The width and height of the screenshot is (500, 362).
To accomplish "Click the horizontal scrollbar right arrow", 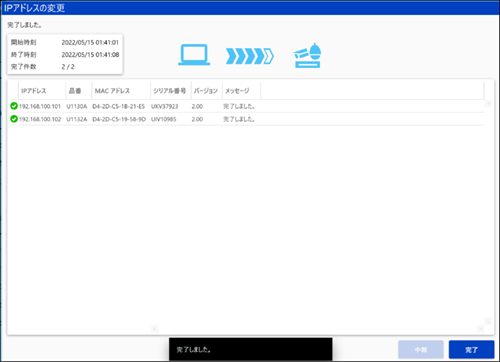I will (480, 329).
